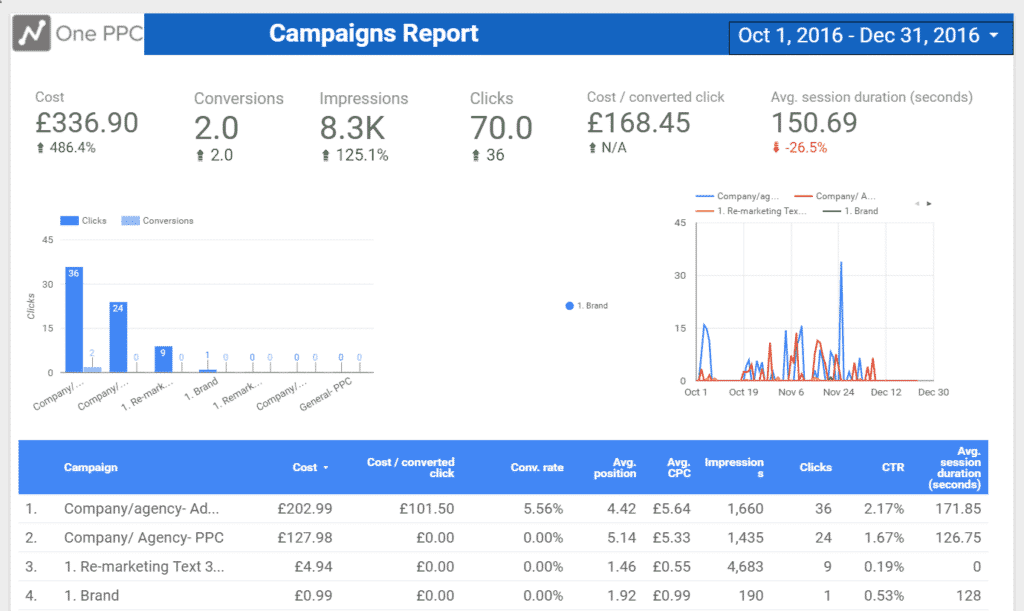Go to previous legend page arrow

[x=917, y=203]
